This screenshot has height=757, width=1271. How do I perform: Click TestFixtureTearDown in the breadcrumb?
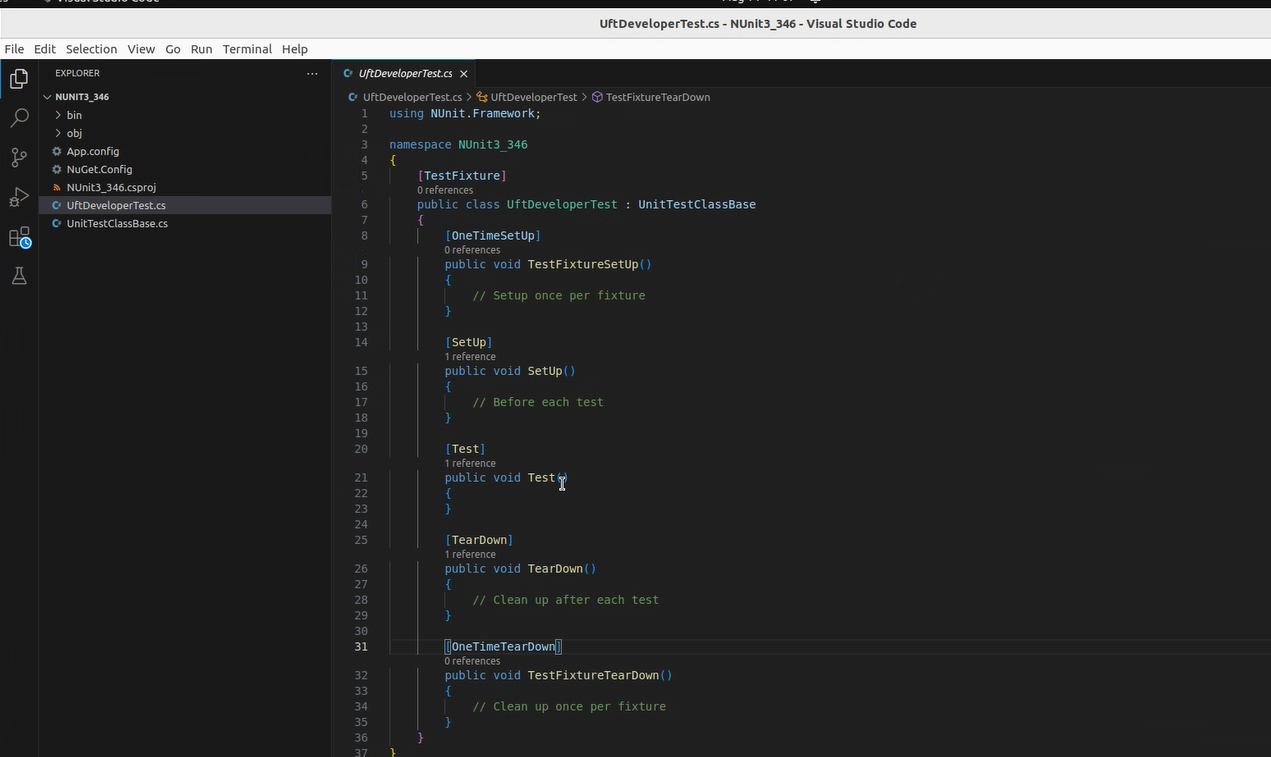point(657,97)
